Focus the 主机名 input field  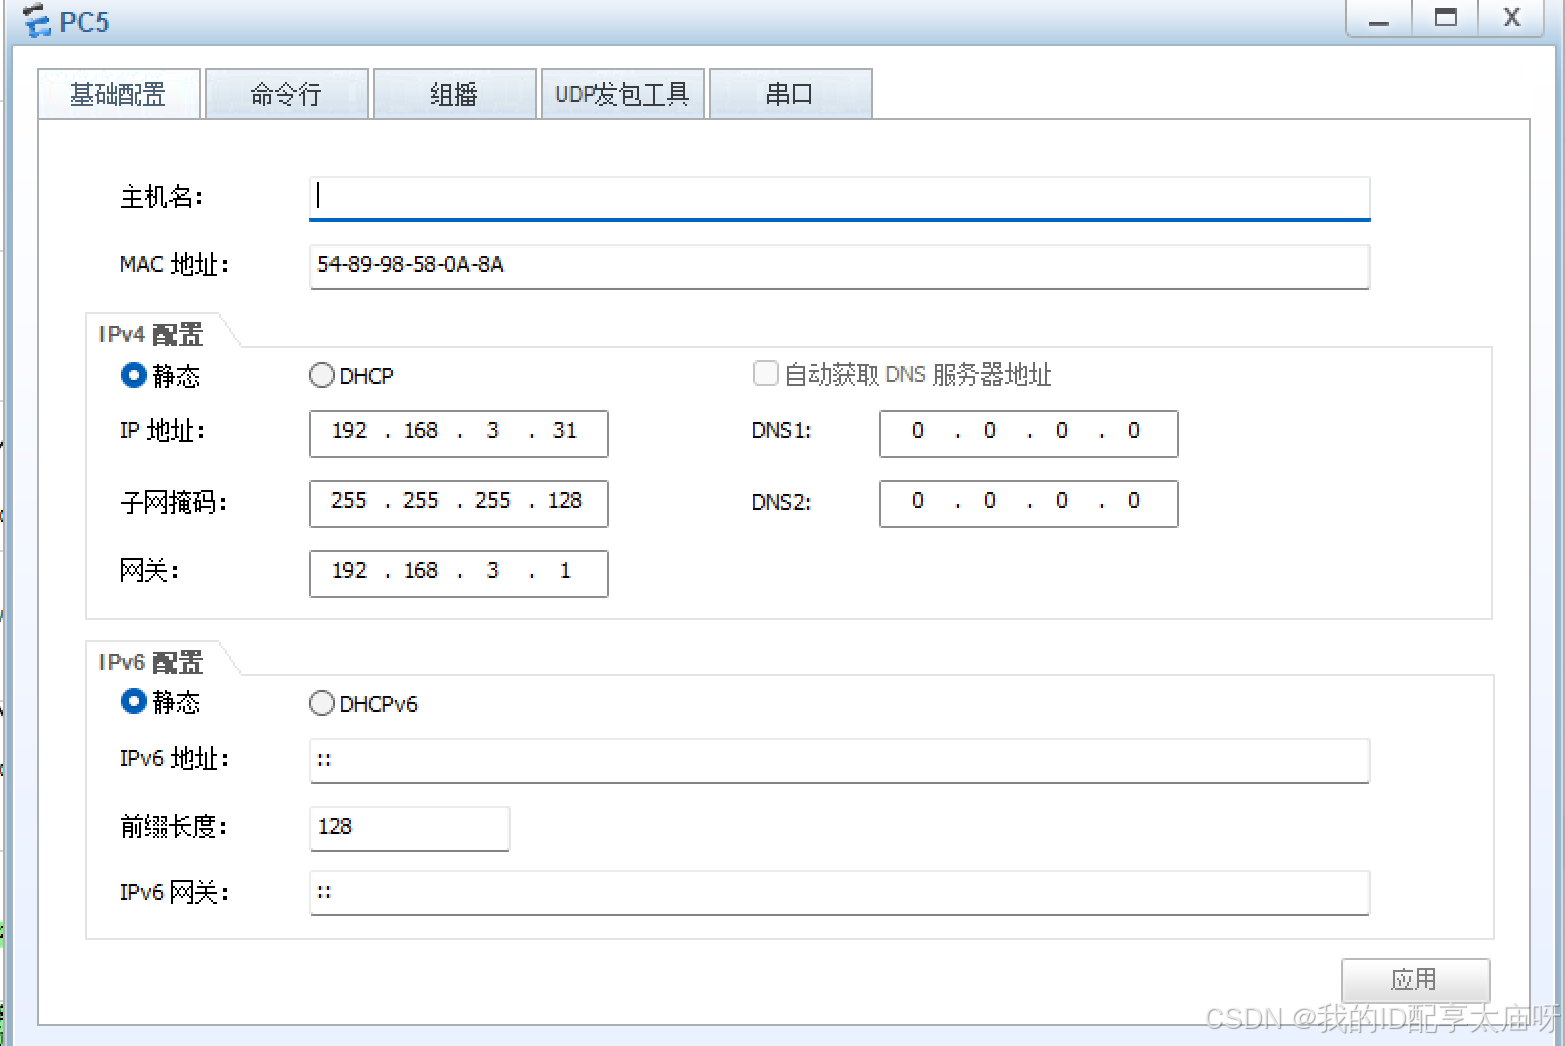click(839, 198)
